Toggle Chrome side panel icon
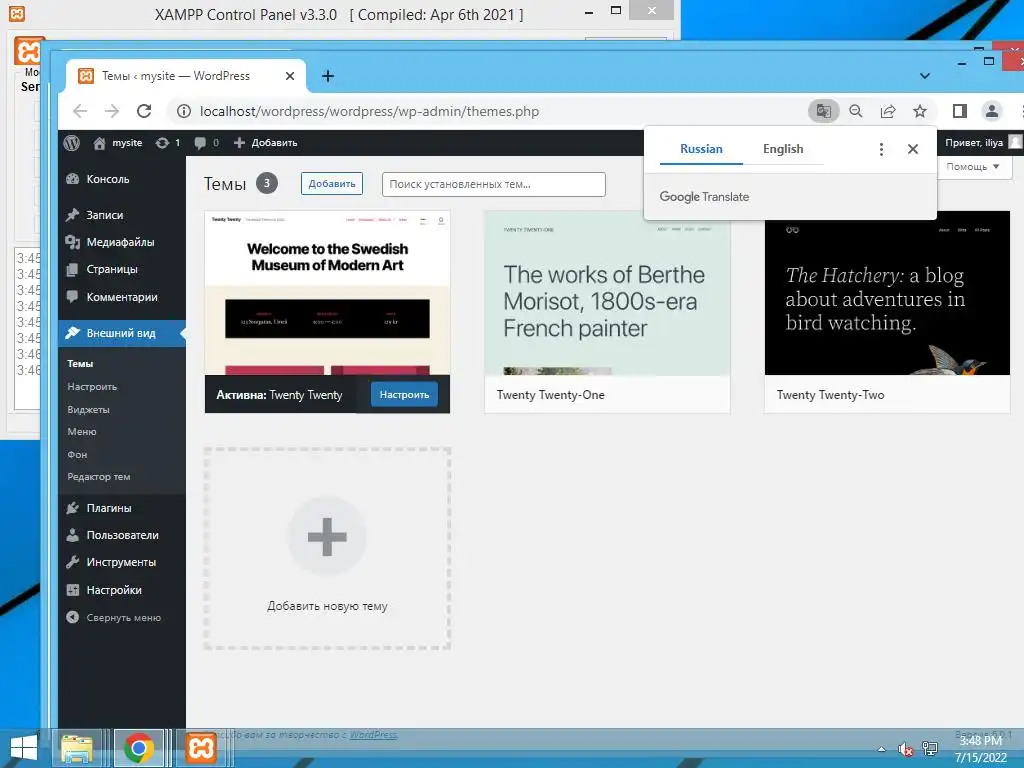The height and width of the screenshot is (768, 1024). click(x=959, y=111)
